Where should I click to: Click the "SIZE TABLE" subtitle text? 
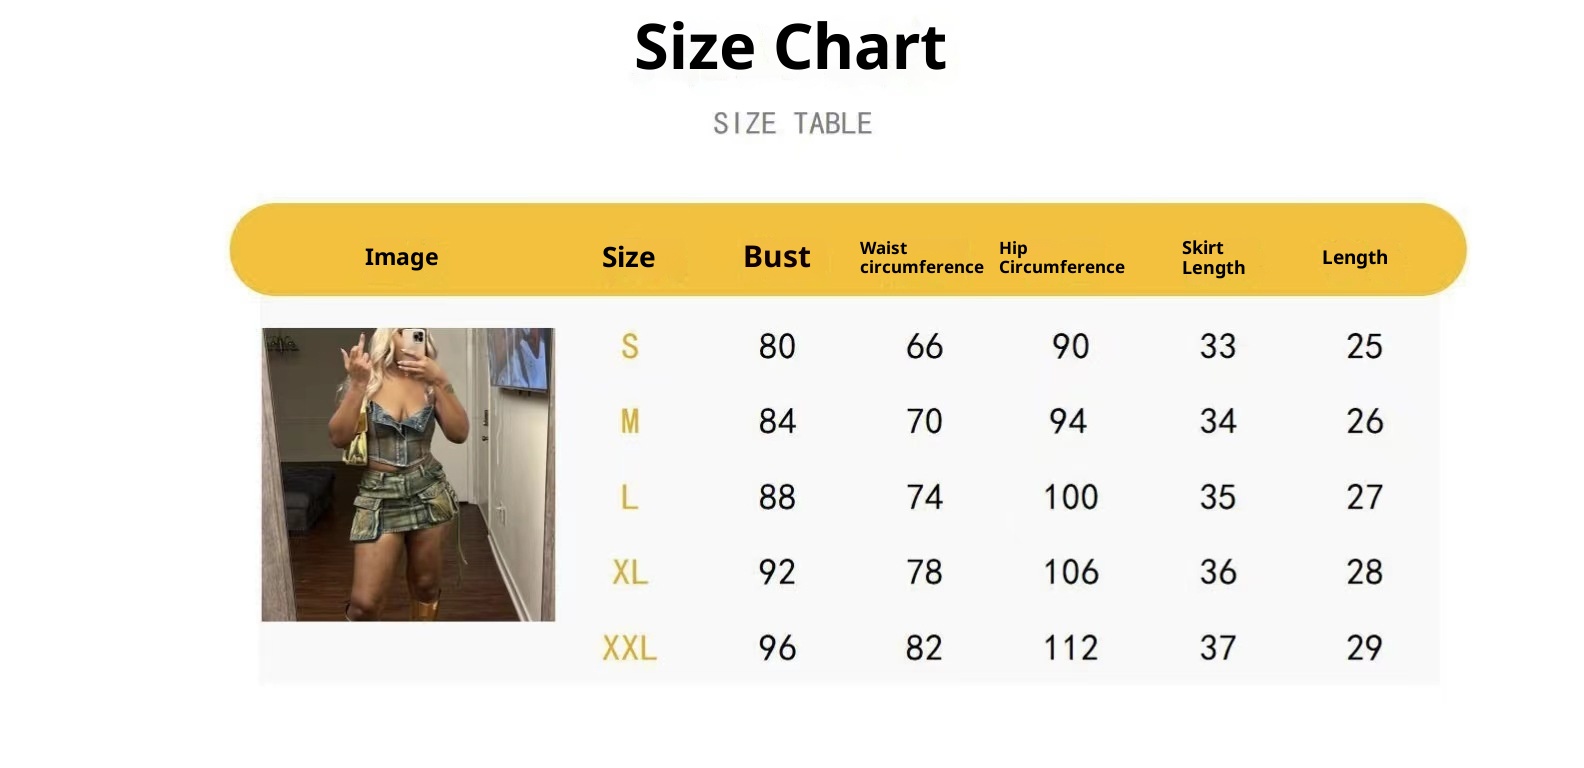coord(792,124)
